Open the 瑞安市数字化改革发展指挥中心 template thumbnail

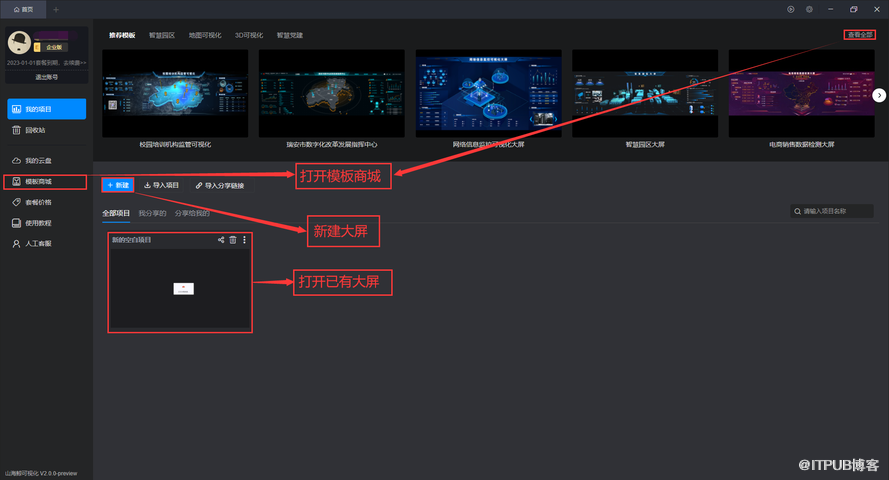pyautogui.click(x=332, y=94)
